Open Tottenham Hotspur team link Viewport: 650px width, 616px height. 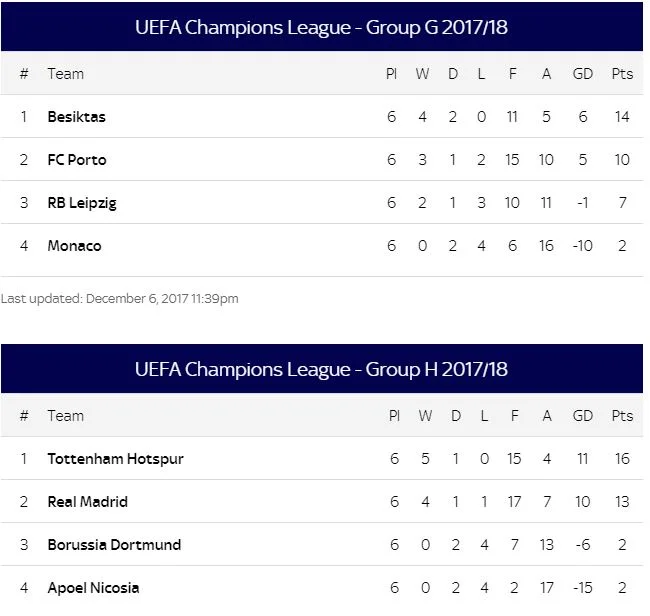pos(115,459)
